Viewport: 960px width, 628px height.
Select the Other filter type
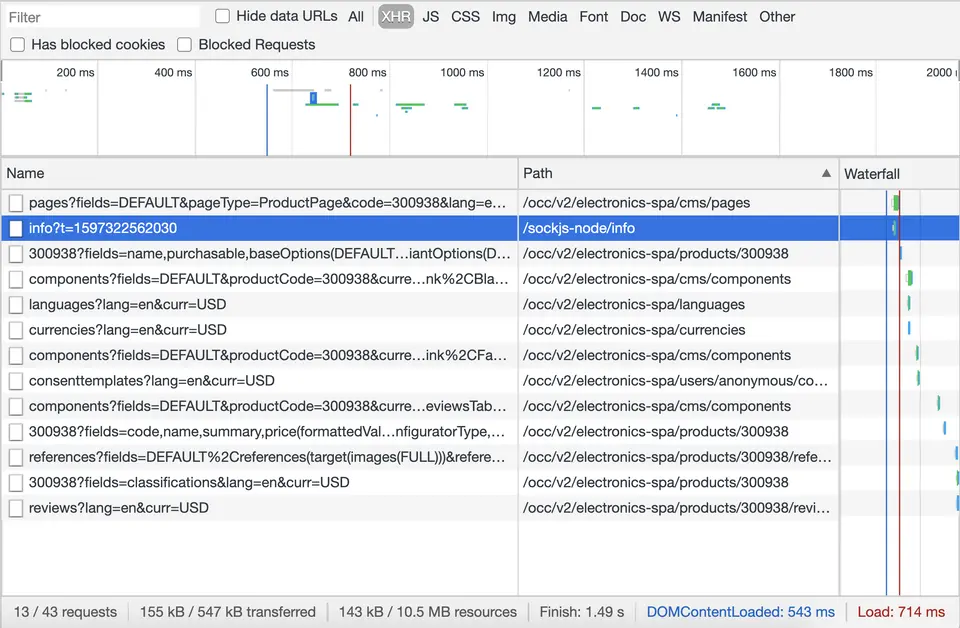(777, 17)
